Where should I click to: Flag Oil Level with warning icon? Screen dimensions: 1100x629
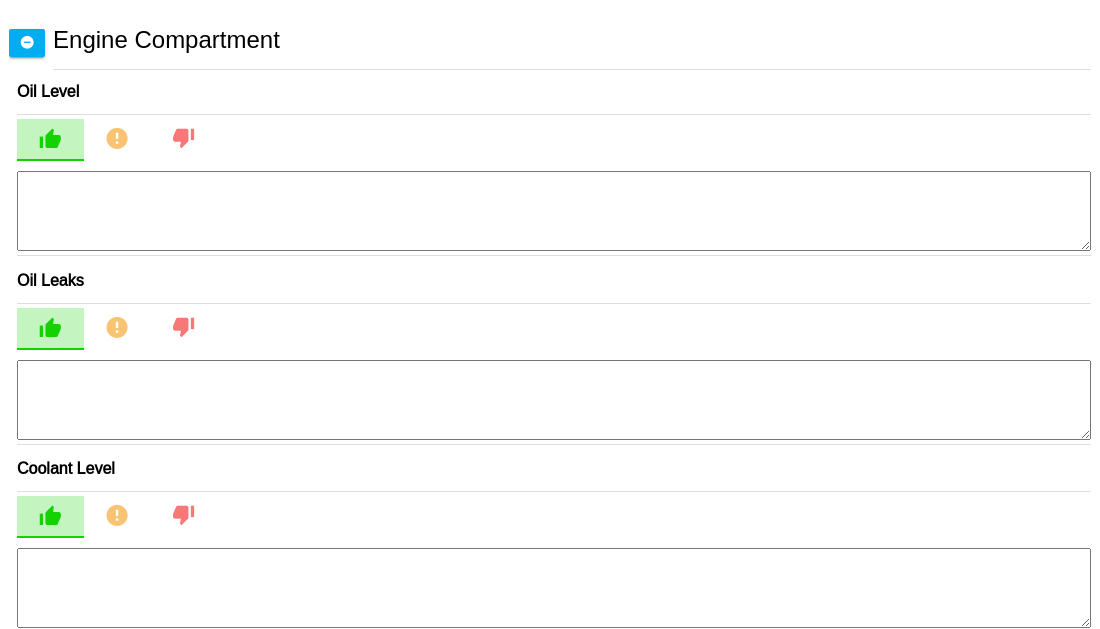pyautogui.click(x=117, y=139)
